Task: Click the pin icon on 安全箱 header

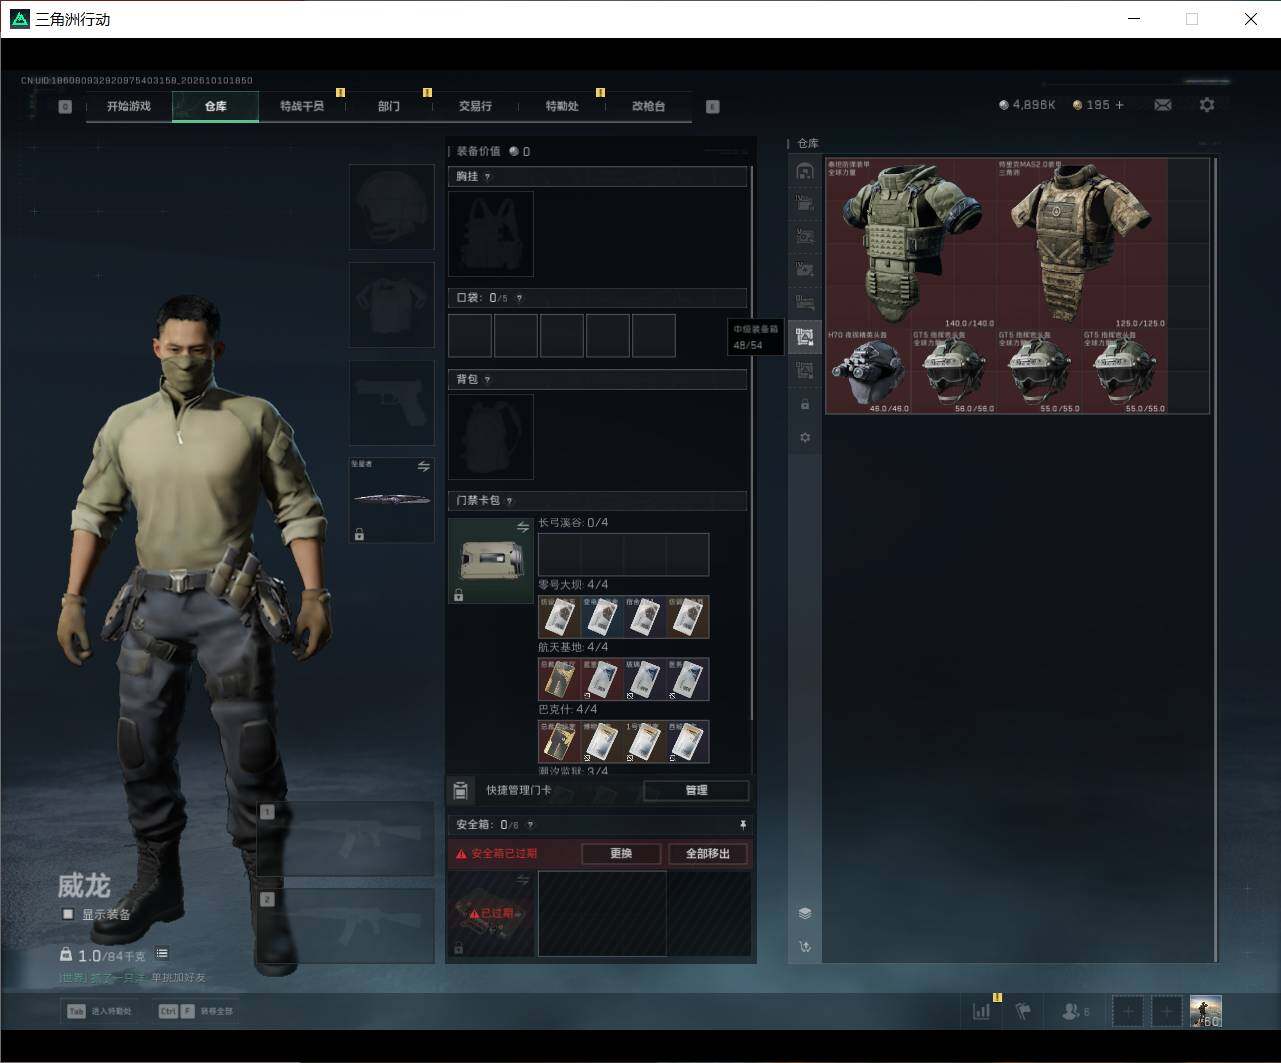Action: coord(743,825)
